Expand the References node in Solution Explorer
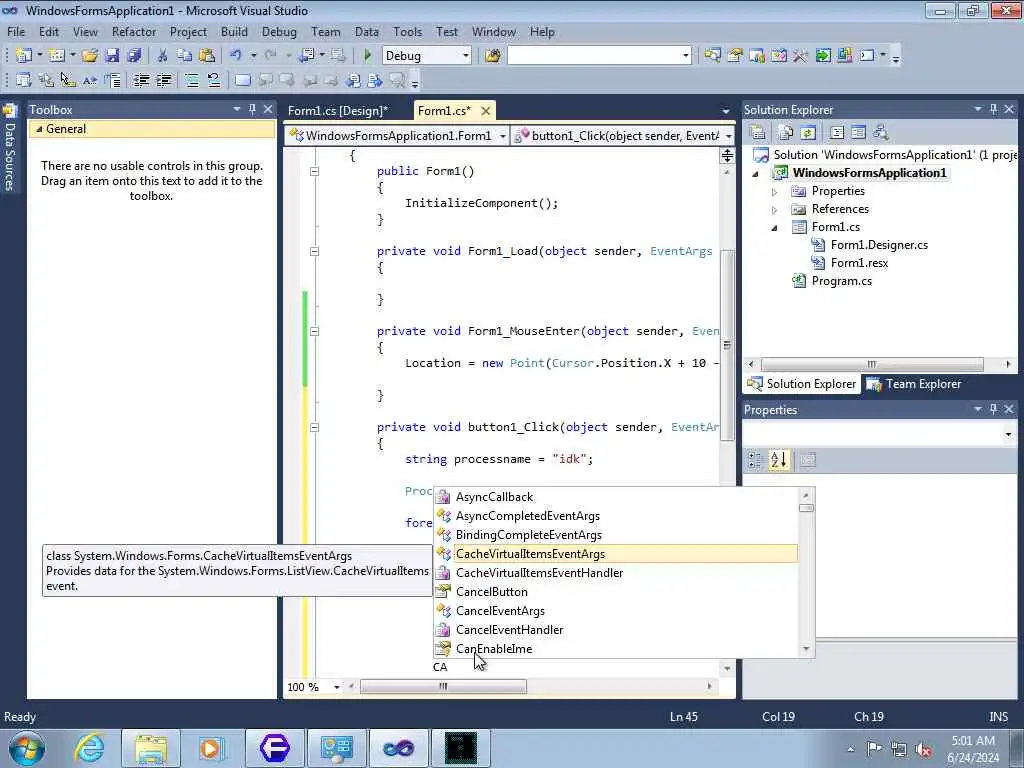 [x=774, y=210]
